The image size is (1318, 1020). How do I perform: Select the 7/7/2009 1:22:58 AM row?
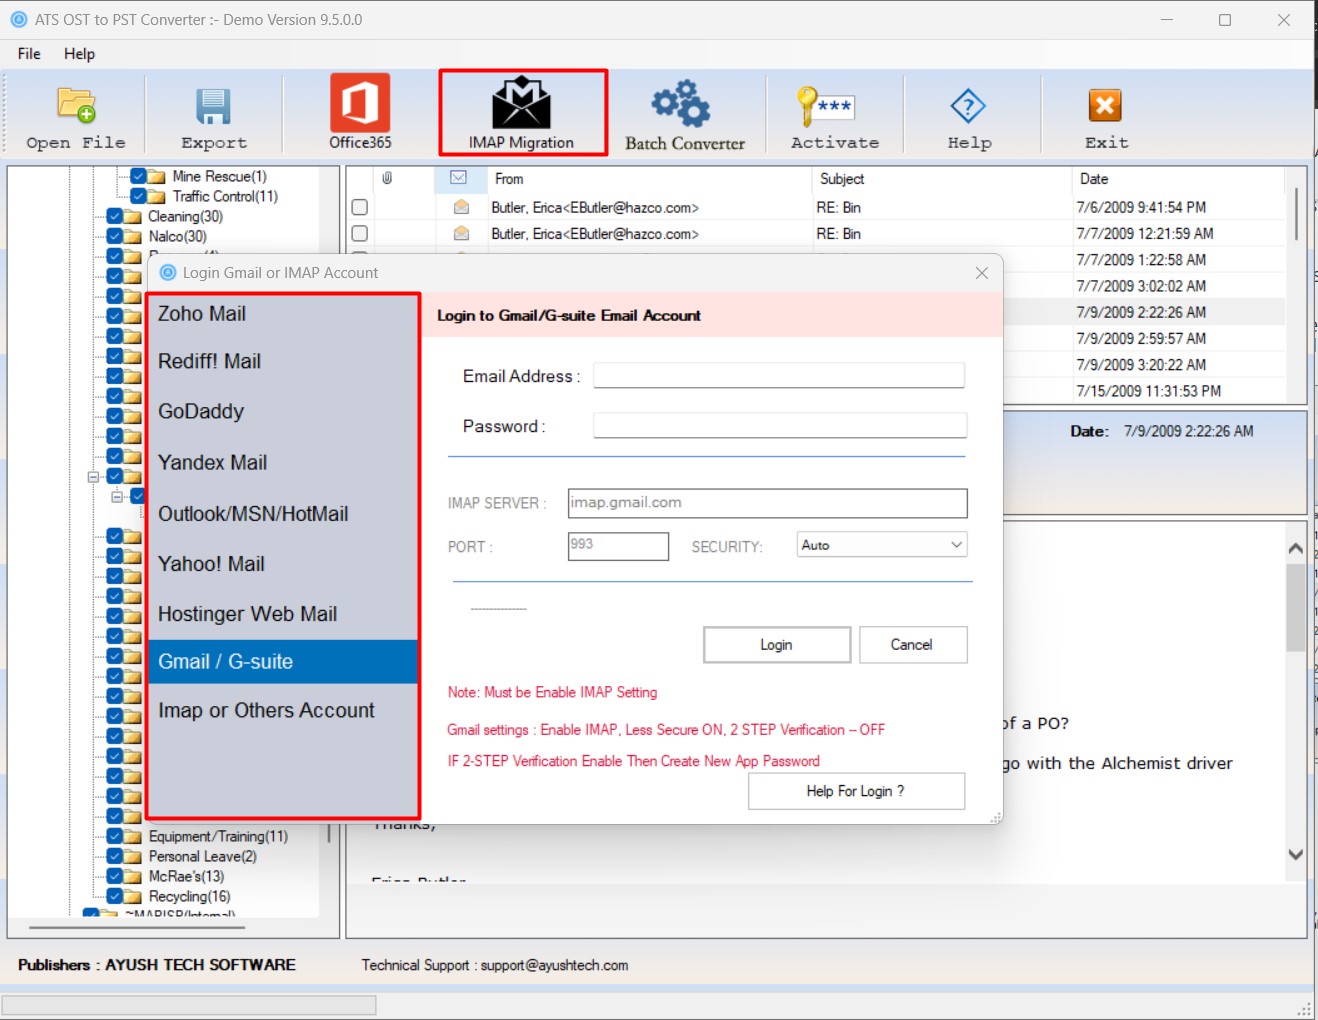[x=1144, y=260]
